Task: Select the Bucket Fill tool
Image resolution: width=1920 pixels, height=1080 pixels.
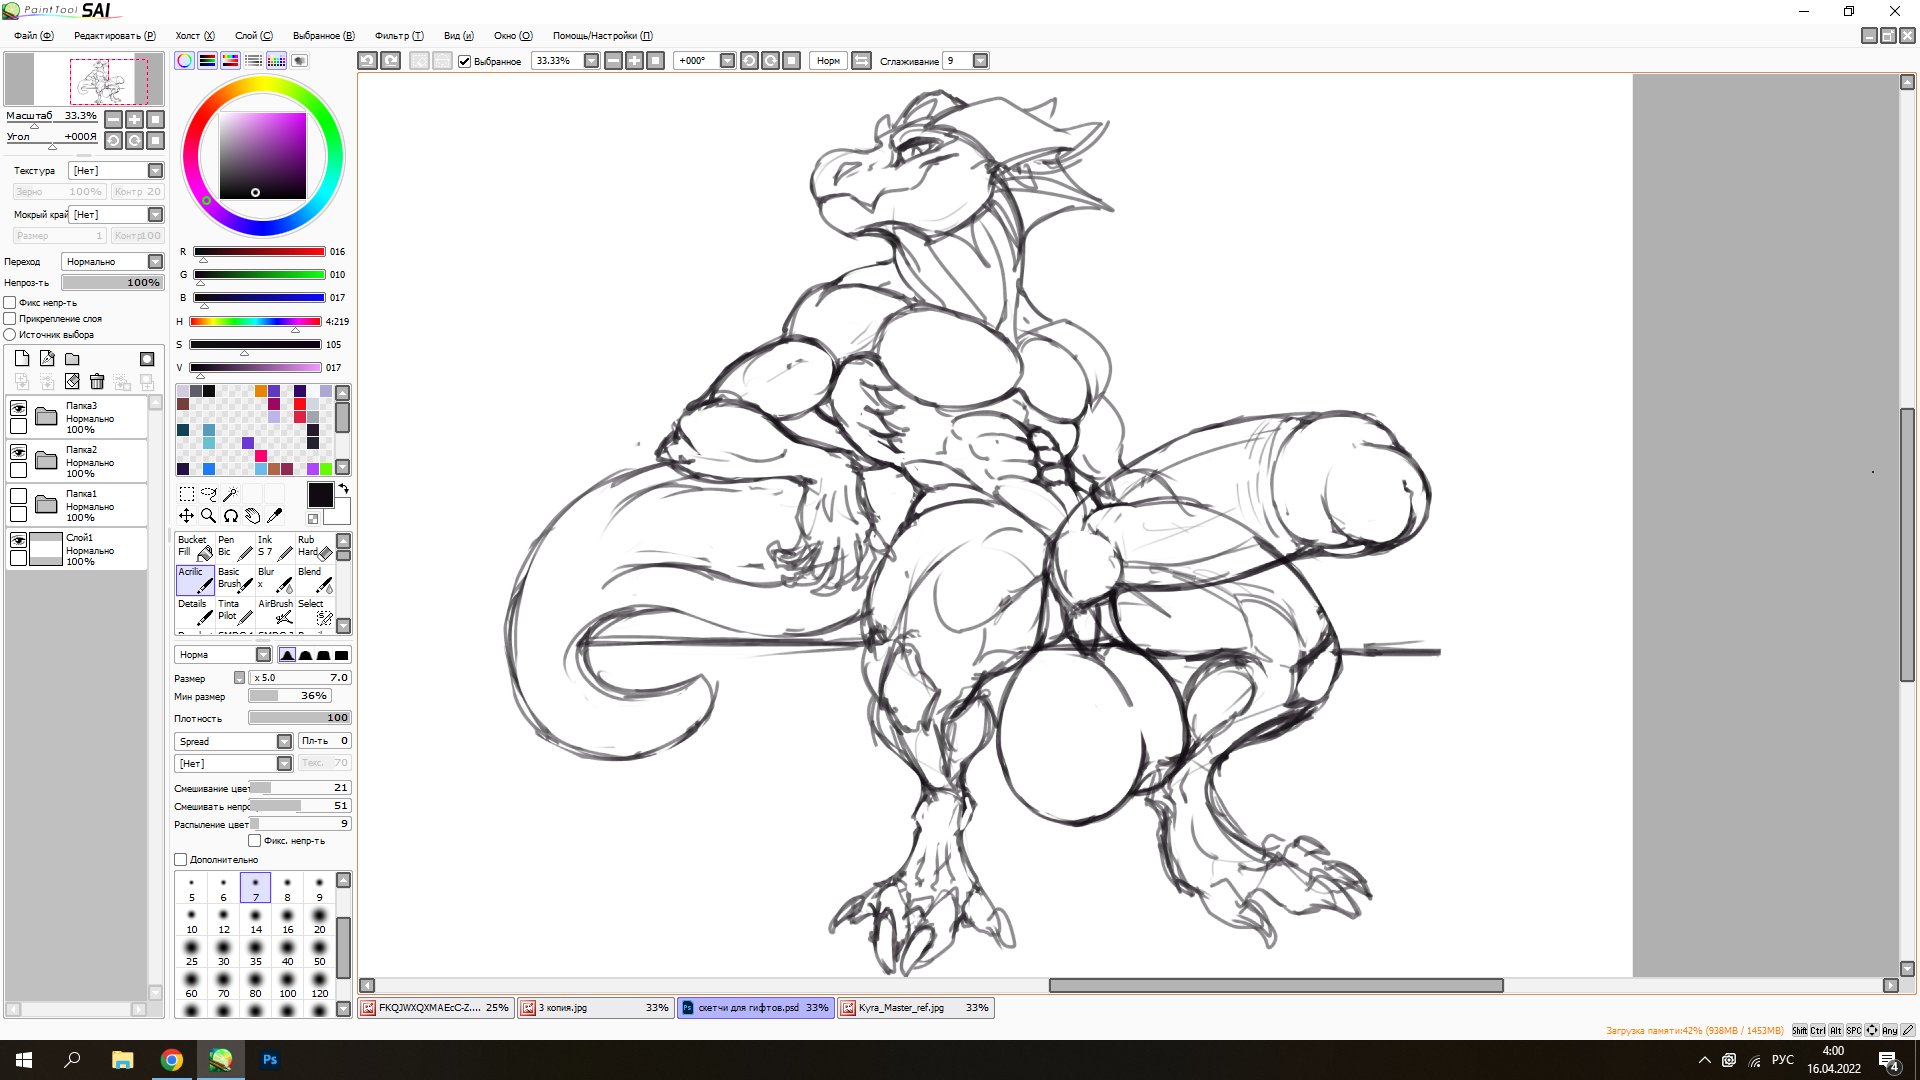Action: tap(194, 547)
